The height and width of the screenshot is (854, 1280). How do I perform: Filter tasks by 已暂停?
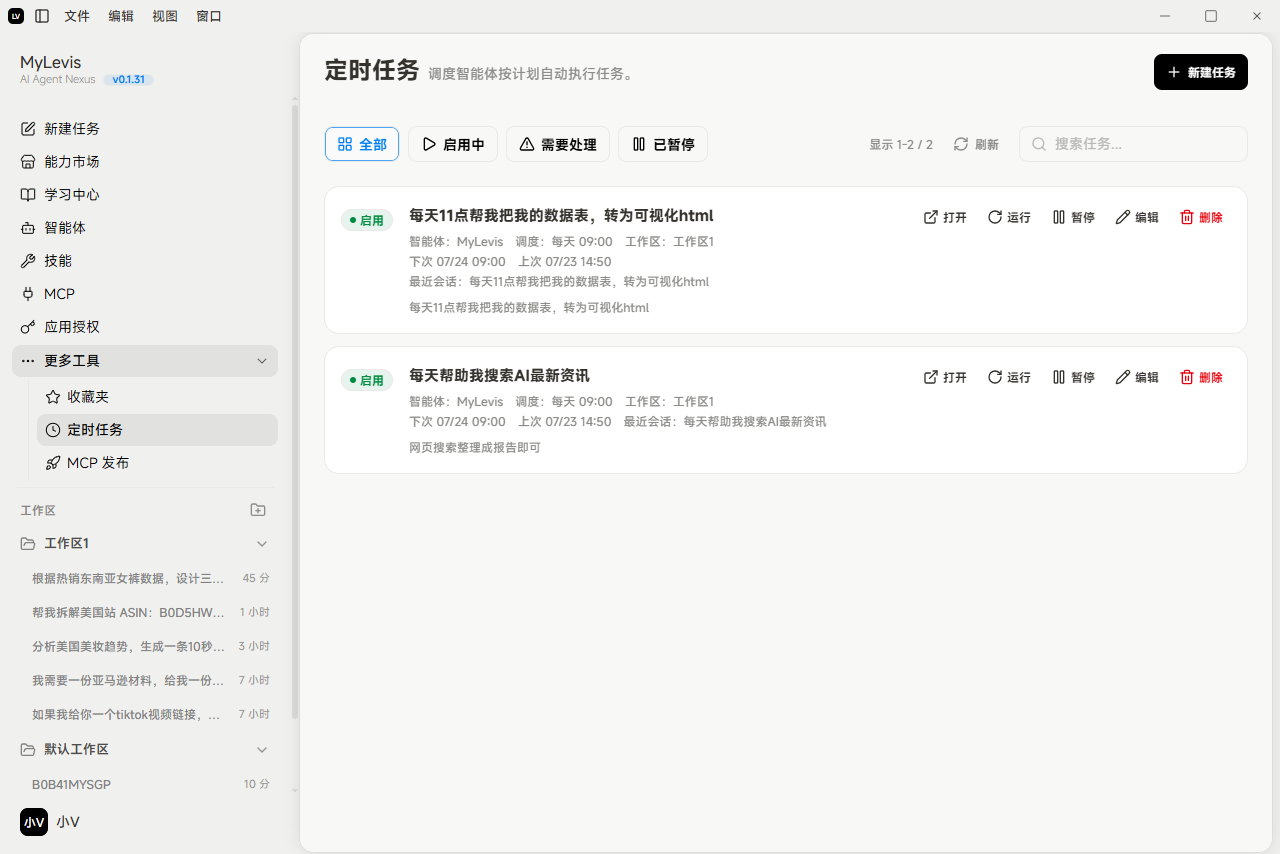pyautogui.click(x=663, y=144)
